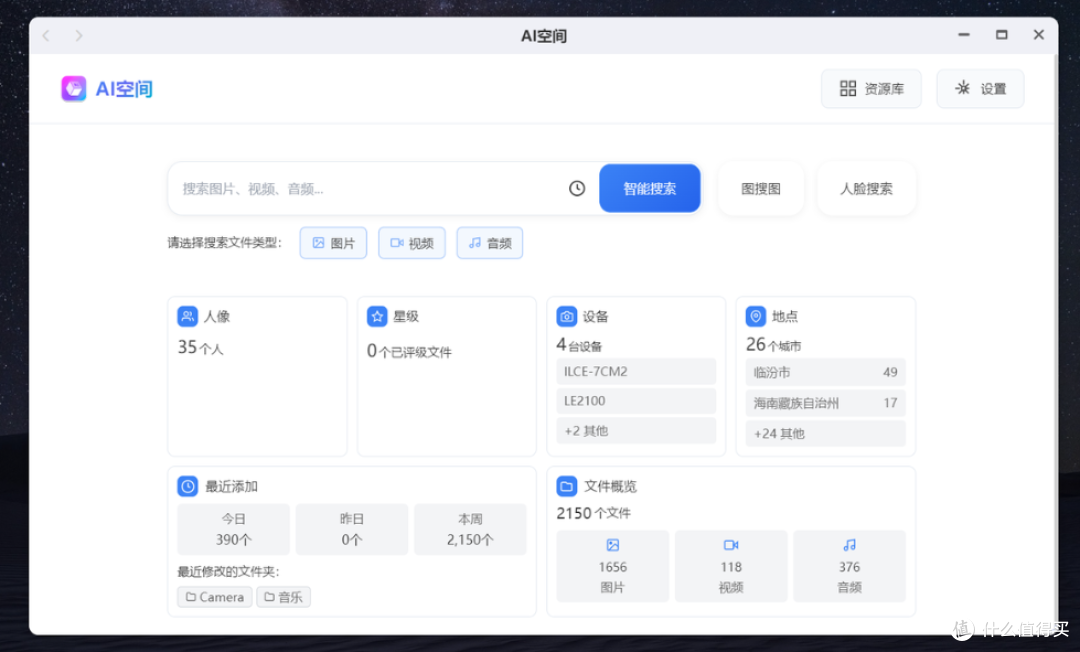Open 本周 2,150个 recent files
Screen dimensions: 1080x652
tap(470, 529)
